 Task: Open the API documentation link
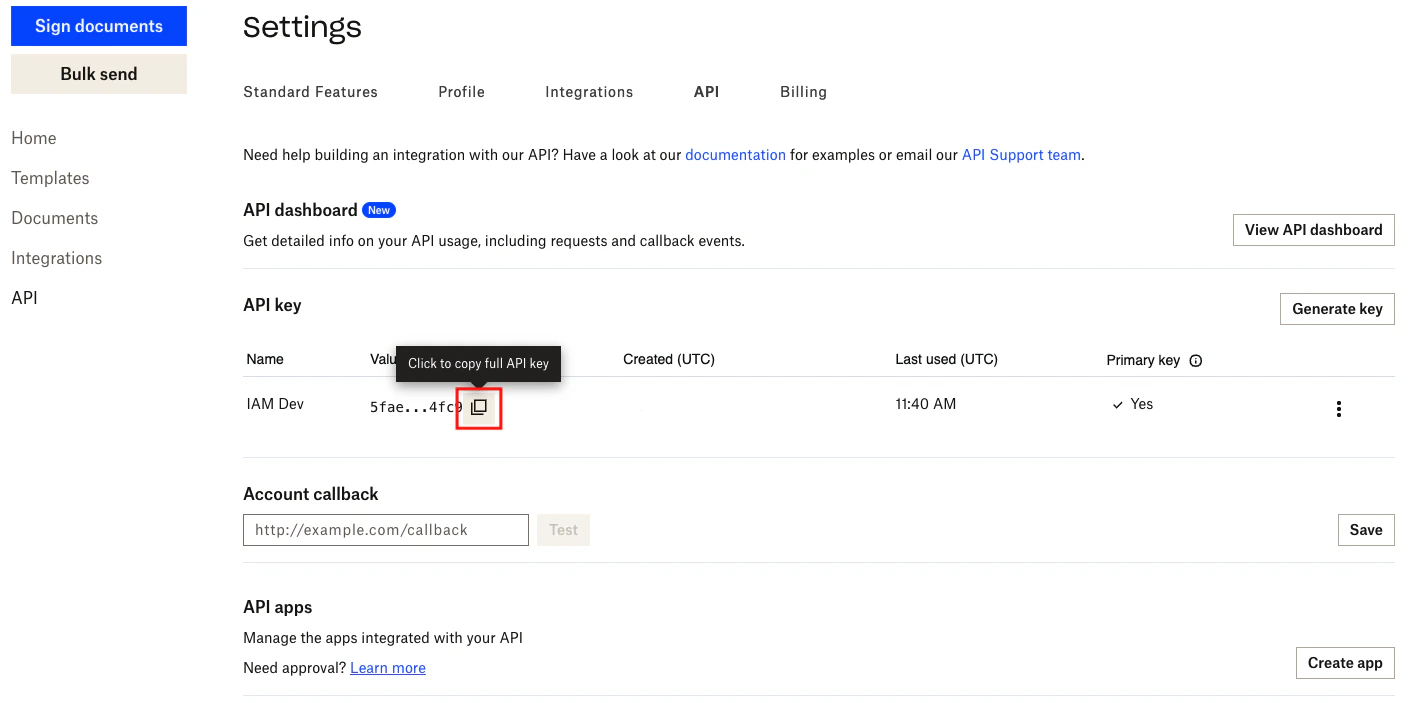pos(735,154)
